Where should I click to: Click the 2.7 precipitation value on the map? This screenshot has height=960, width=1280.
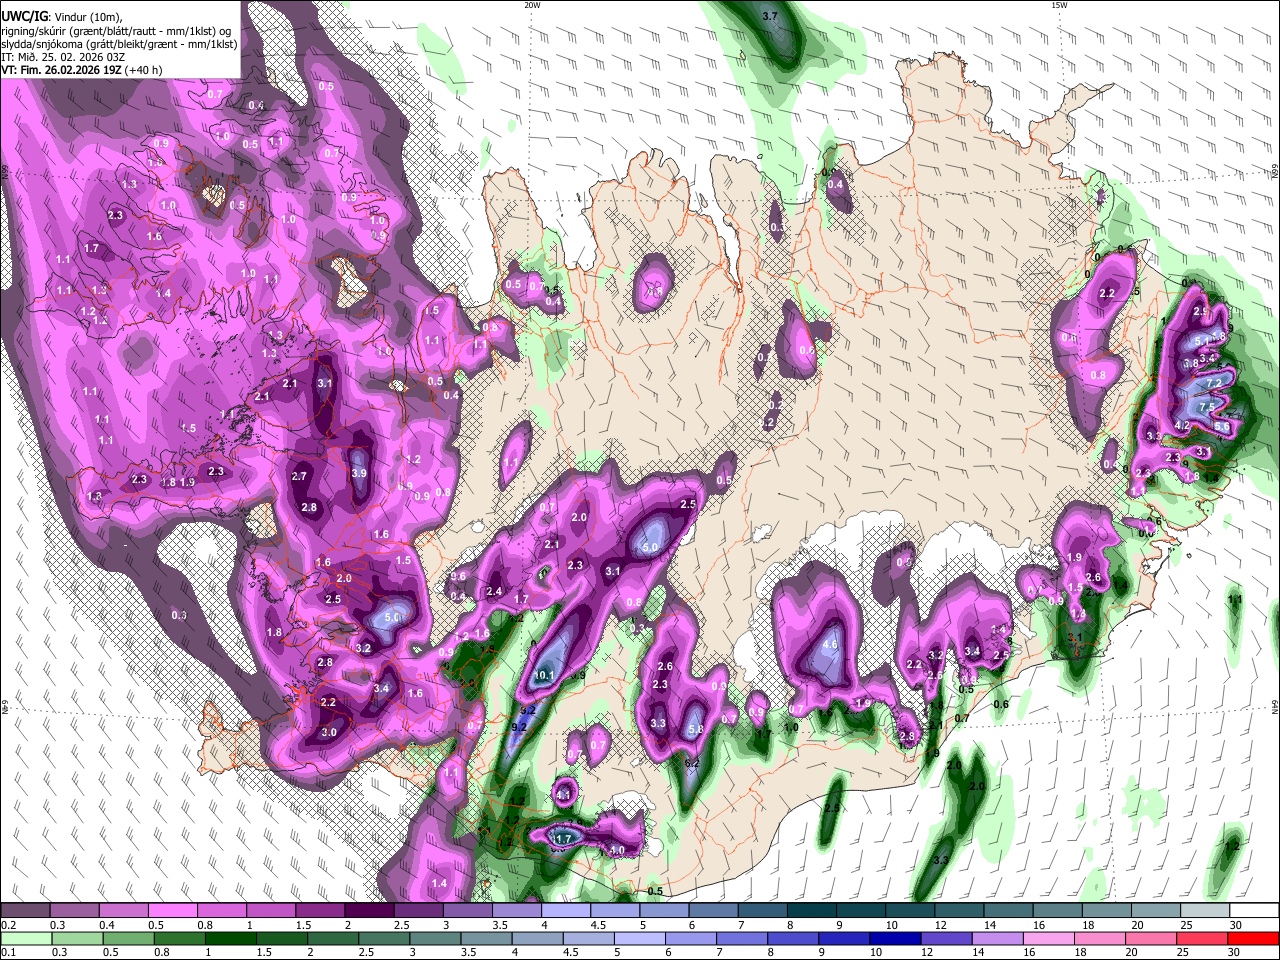click(299, 477)
